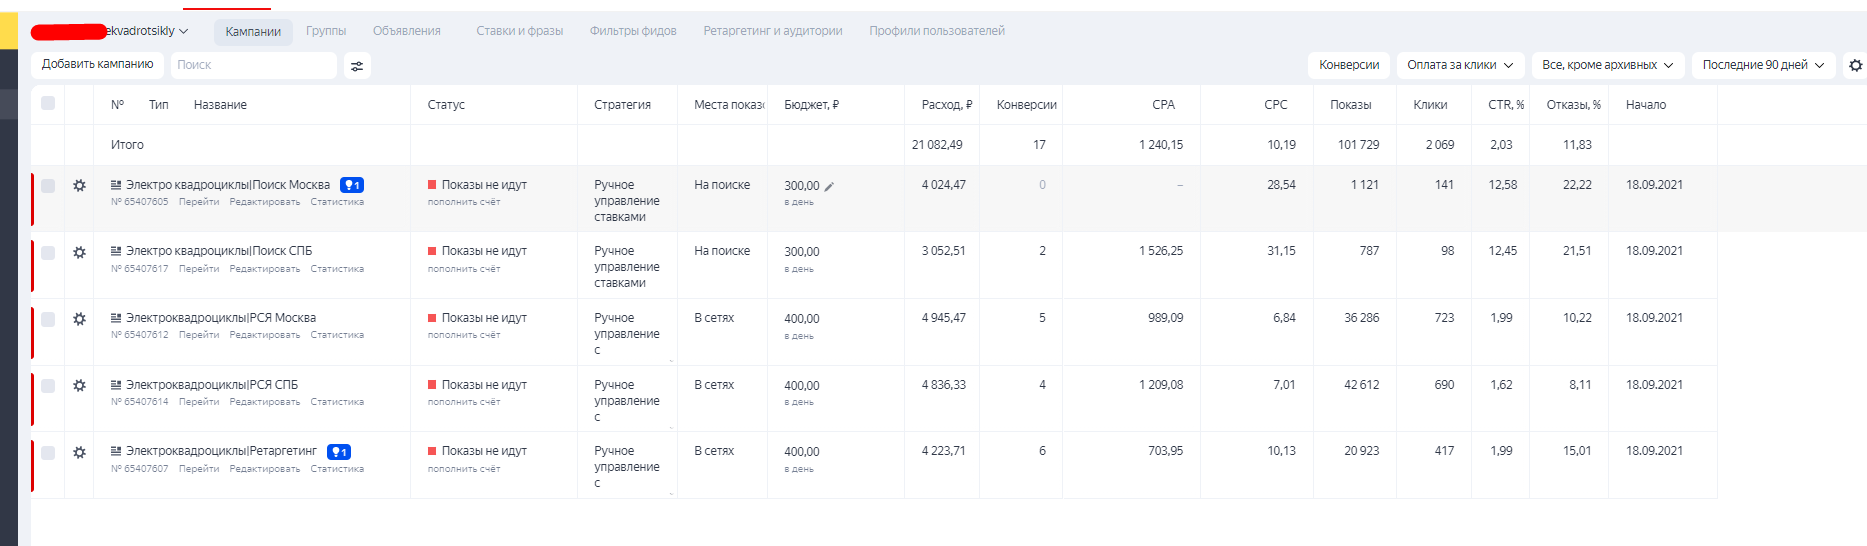Select checkbox for Электроквадроциклы|РСЯ СПБ campaign
Image resolution: width=1867 pixels, height=546 pixels.
(x=48, y=386)
